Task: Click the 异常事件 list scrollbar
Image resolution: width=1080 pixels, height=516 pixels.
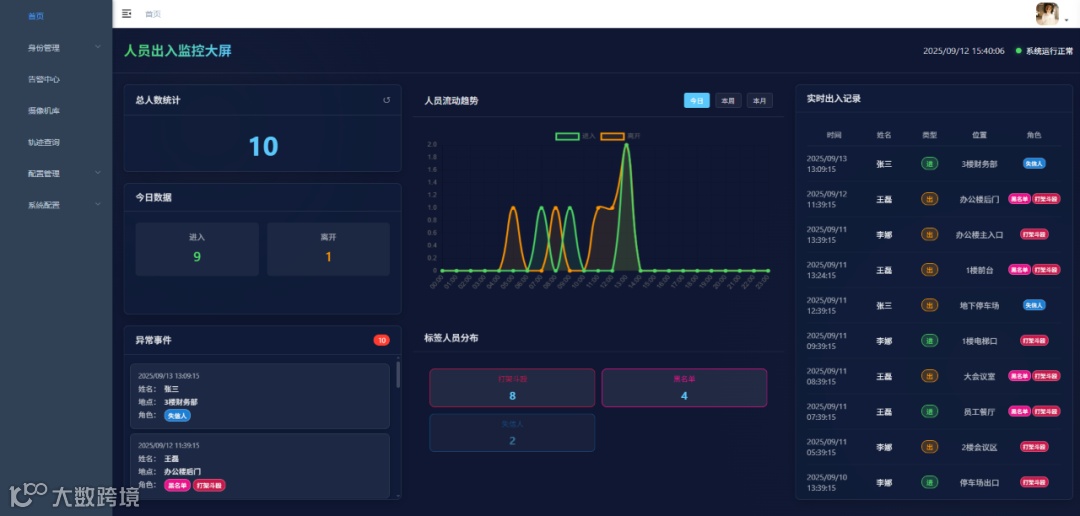Action: coord(397,375)
